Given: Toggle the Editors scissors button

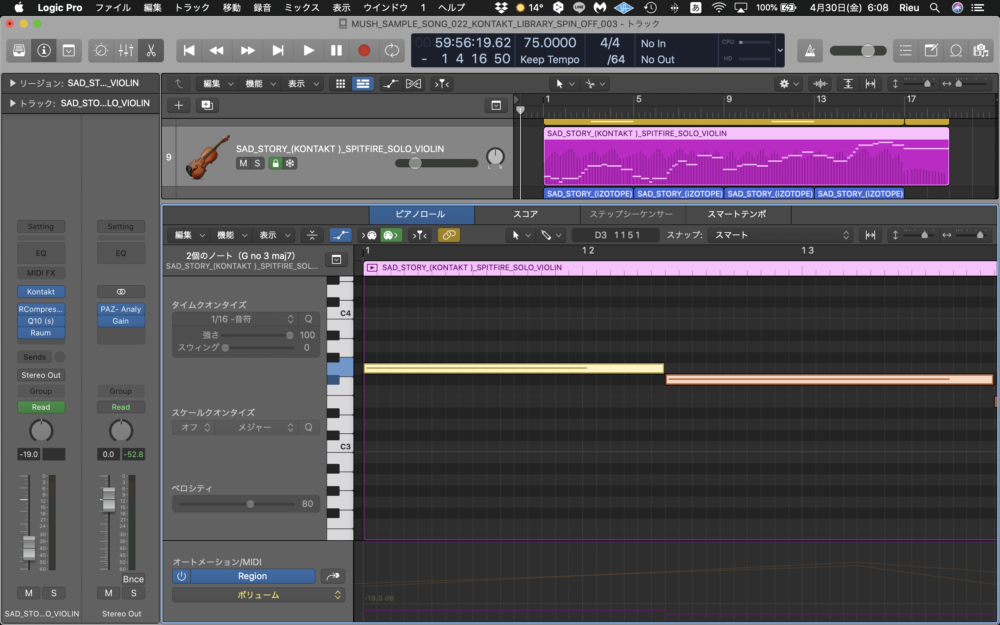Looking at the screenshot, I should tap(151, 50).
